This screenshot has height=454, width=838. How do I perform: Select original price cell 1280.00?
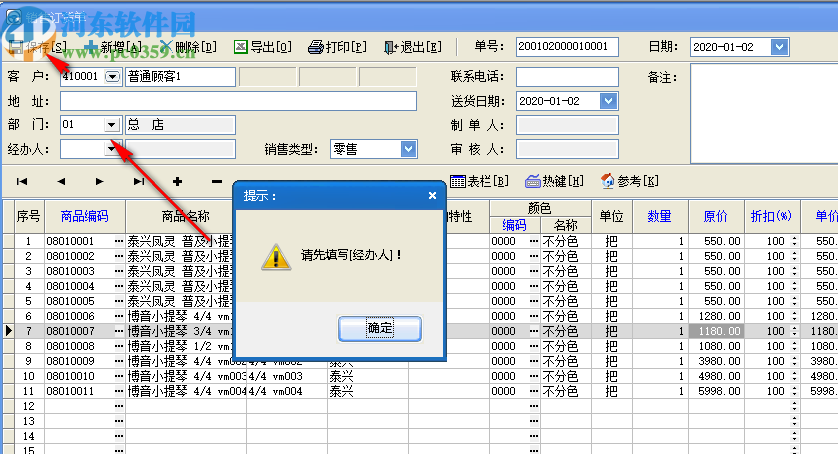click(x=716, y=316)
